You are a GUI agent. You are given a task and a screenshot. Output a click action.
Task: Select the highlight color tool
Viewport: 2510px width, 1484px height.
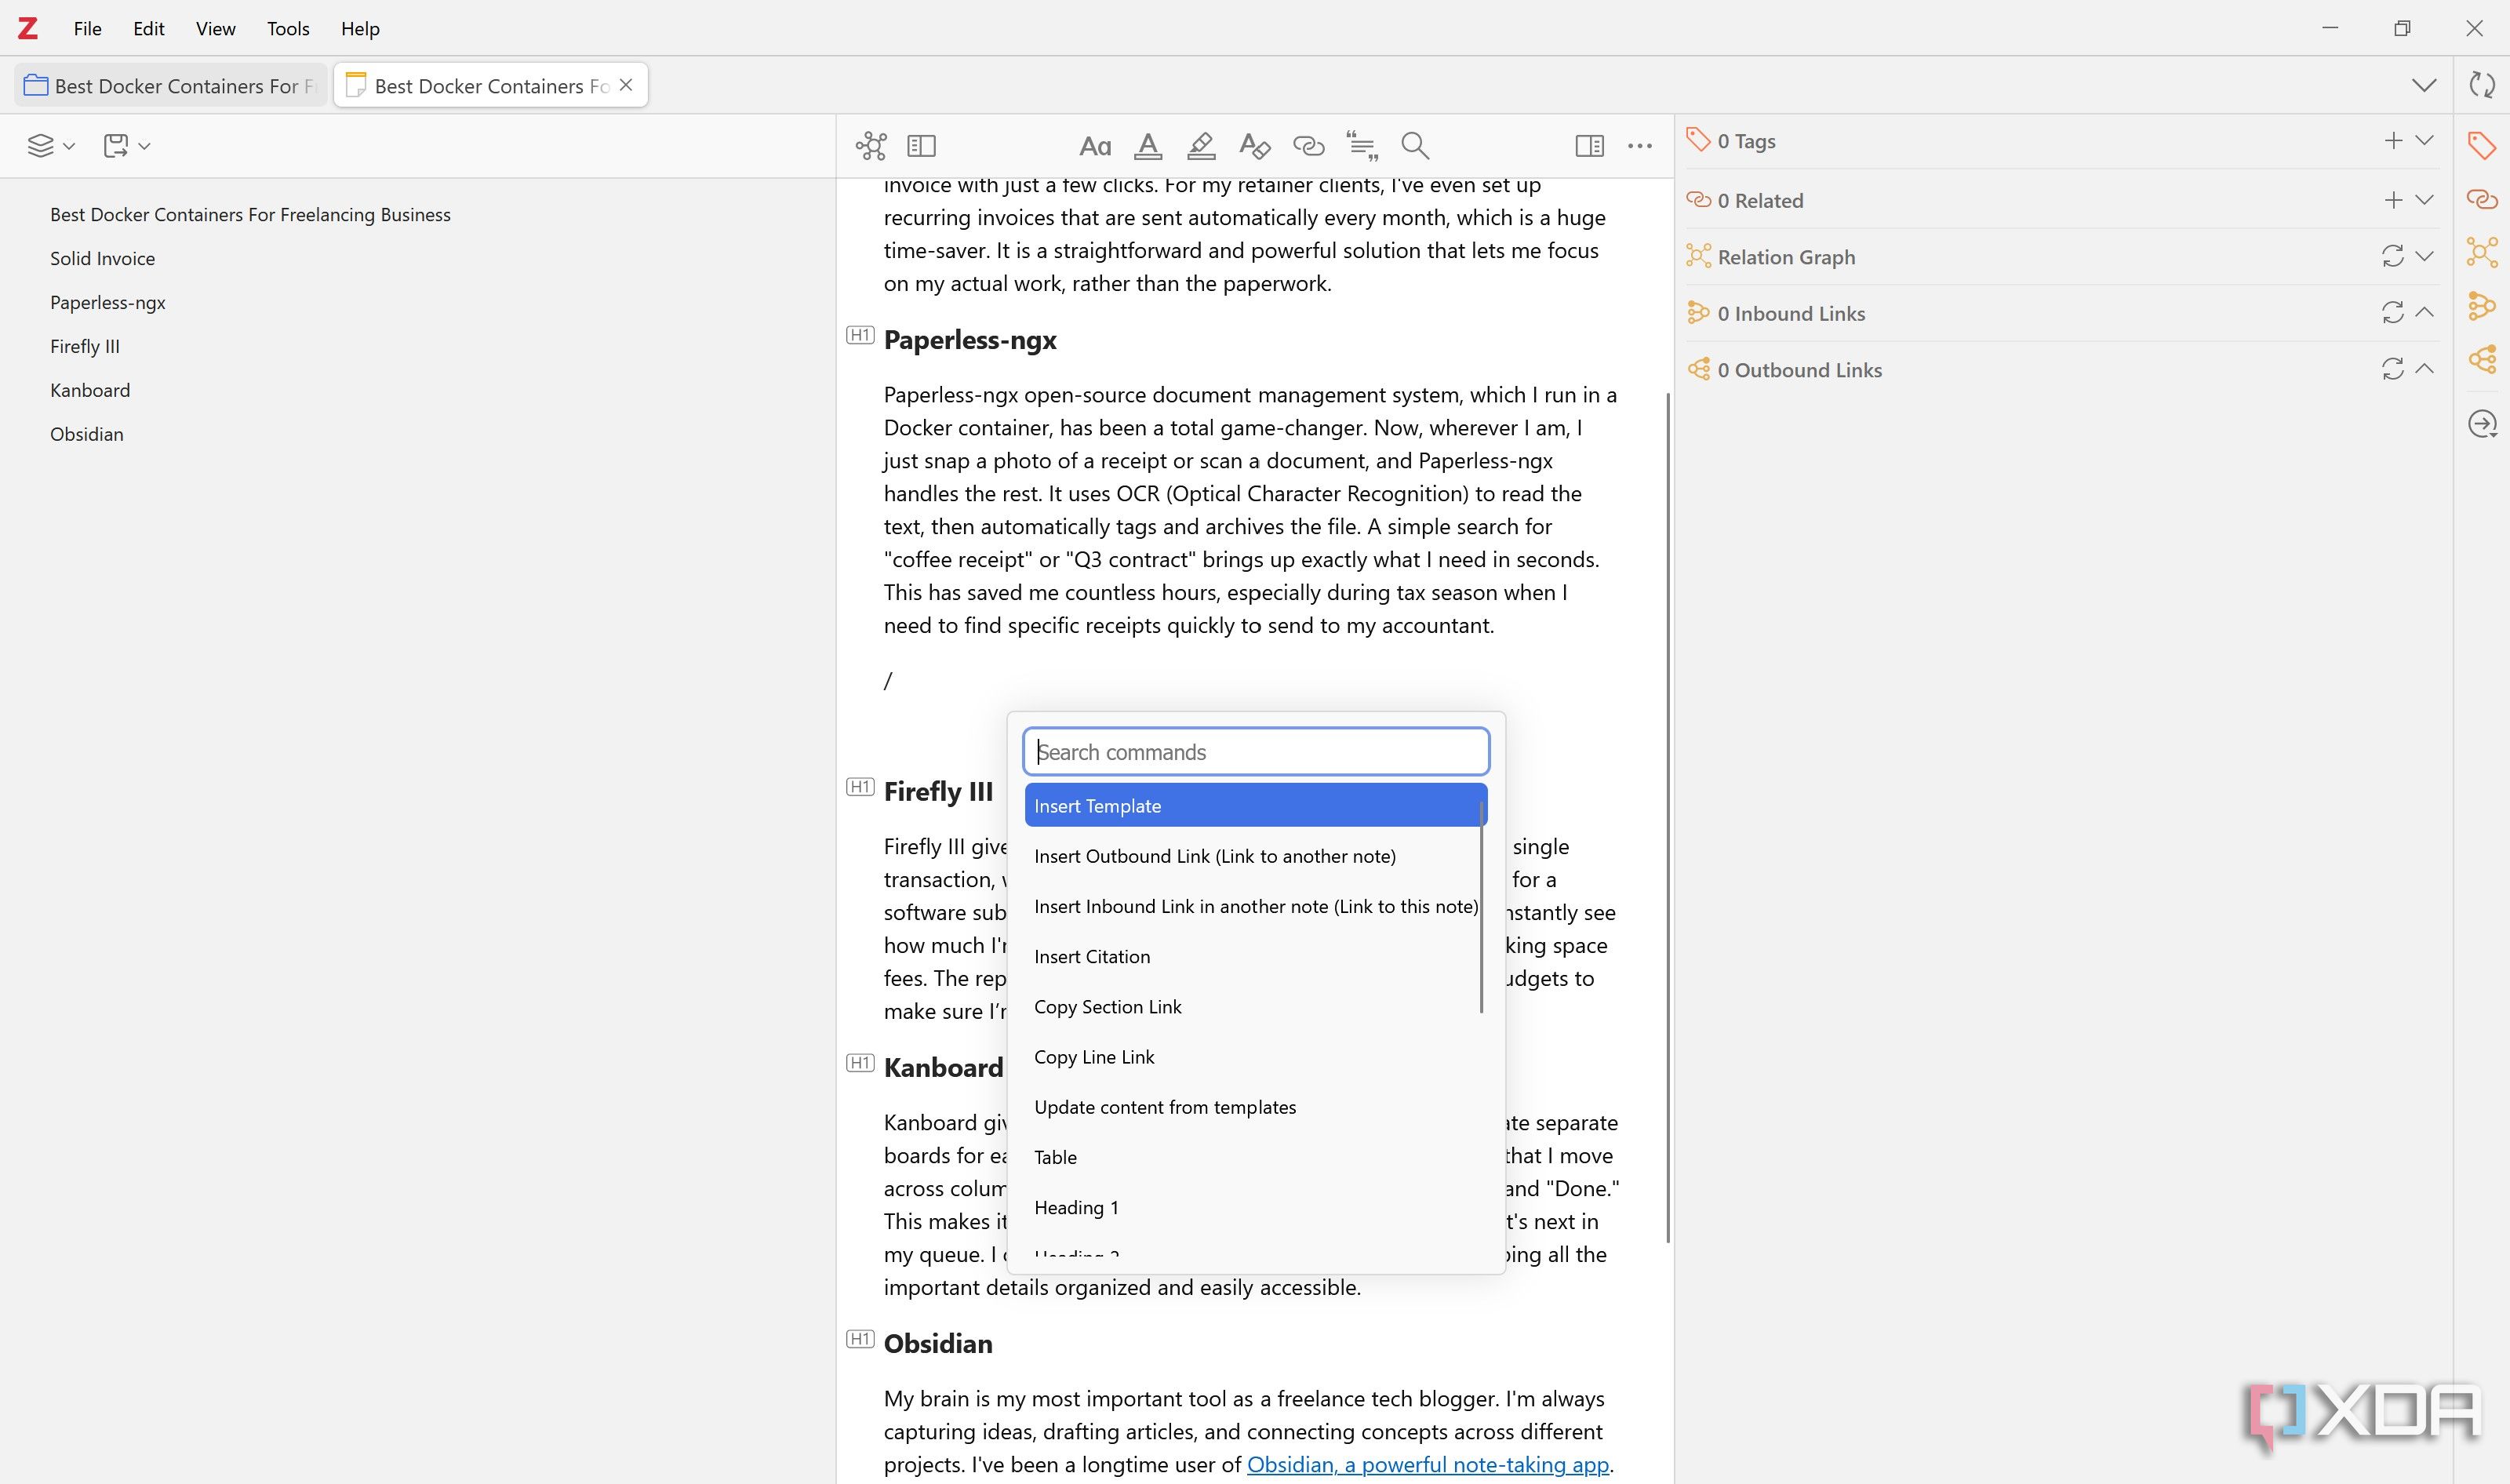(x=1201, y=146)
